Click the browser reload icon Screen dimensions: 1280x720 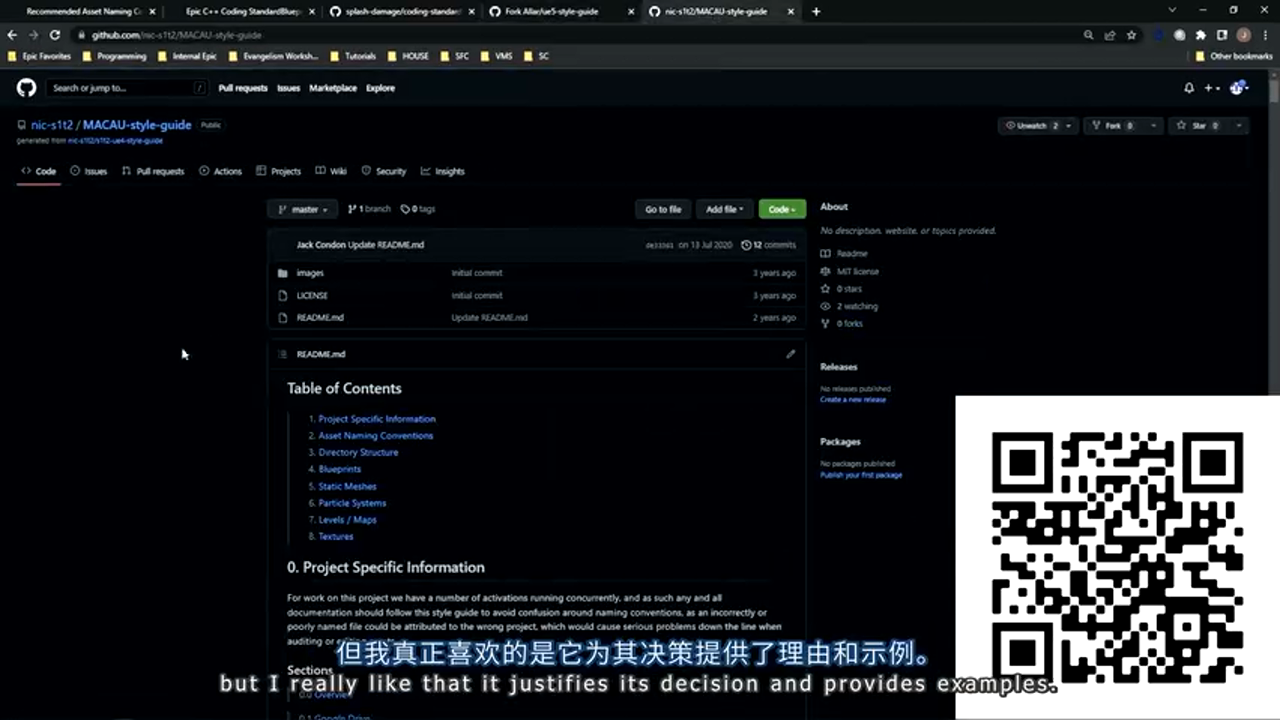click(x=55, y=35)
